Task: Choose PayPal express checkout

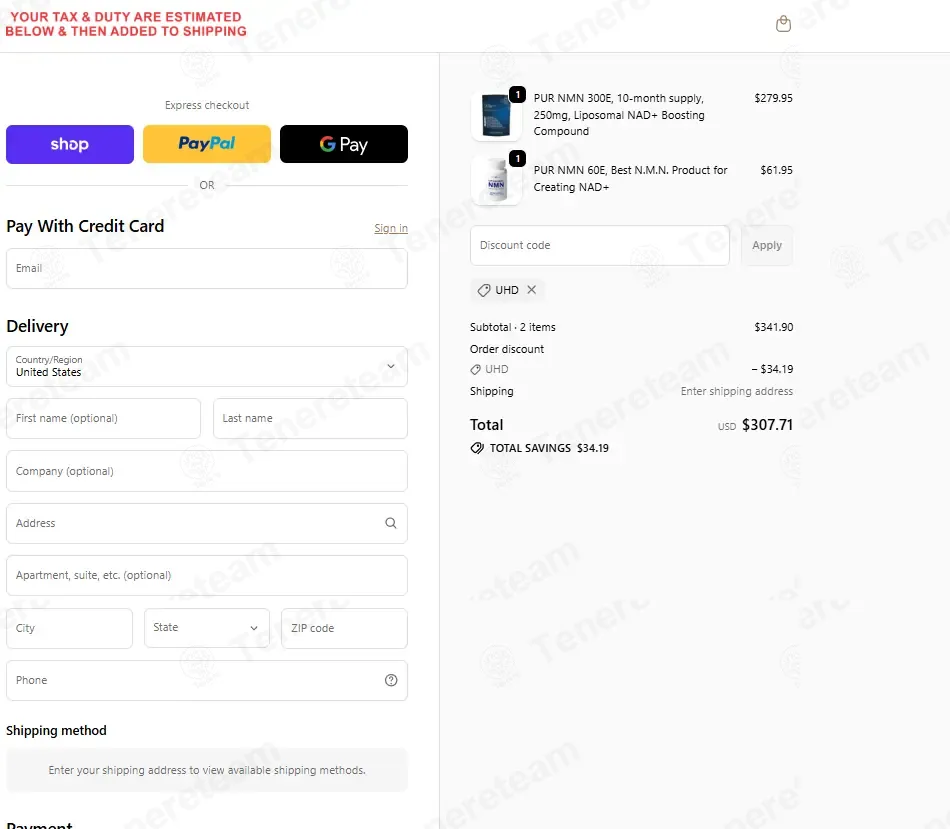Action: coord(207,144)
